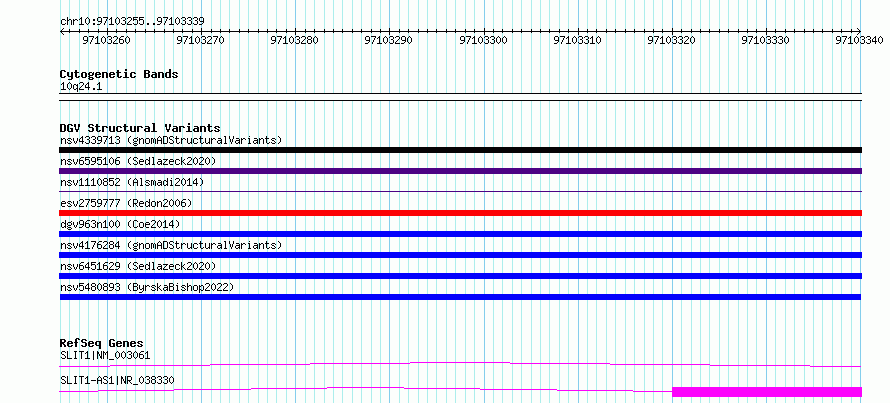This screenshot has height=403, width=890.
Task: Select the Cytogenetic Bands track title
Action: (x=119, y=74)
